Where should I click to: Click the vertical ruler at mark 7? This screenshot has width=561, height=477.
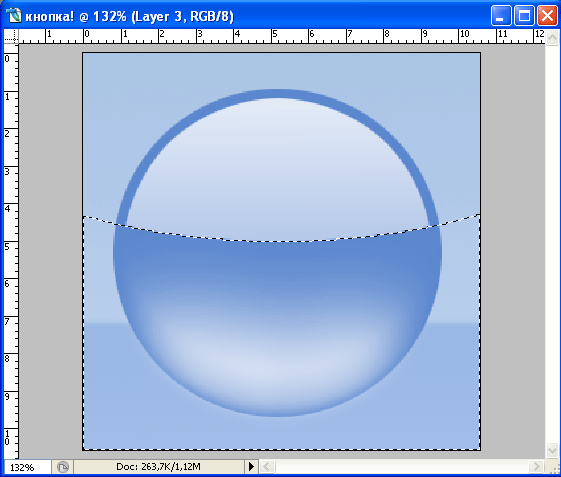(x=9, y=322)
